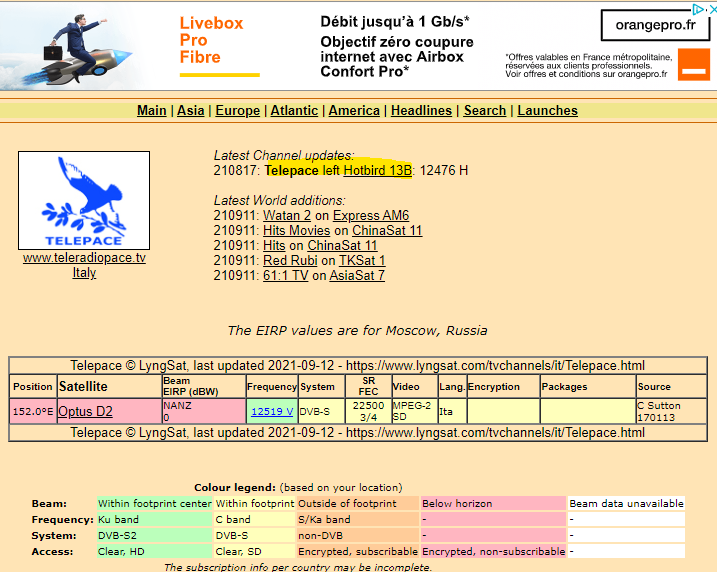The height and width of the screenshot is (572, 717).
Task: Click the MPEG-2 SD video cell
Action: (415, 412)
